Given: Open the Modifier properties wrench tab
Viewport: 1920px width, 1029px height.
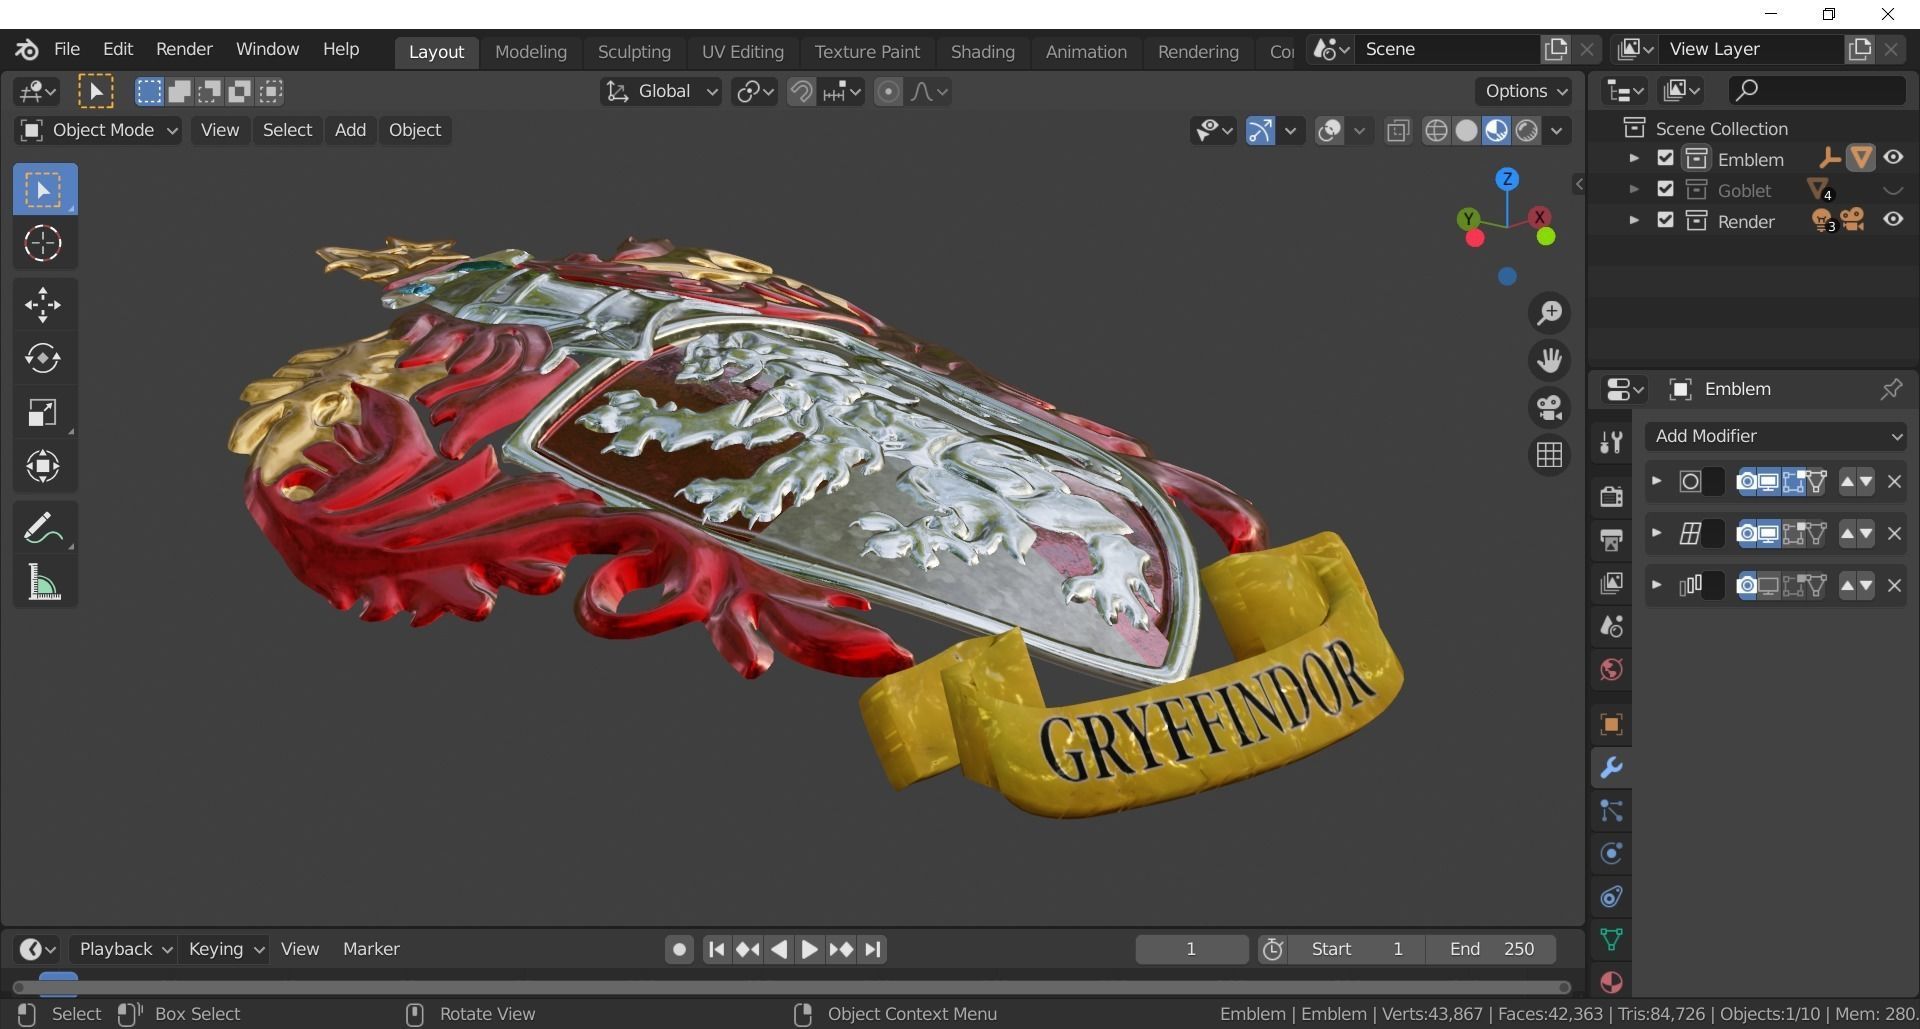Looking at the screenshot, I should (x=1611, y=768).
